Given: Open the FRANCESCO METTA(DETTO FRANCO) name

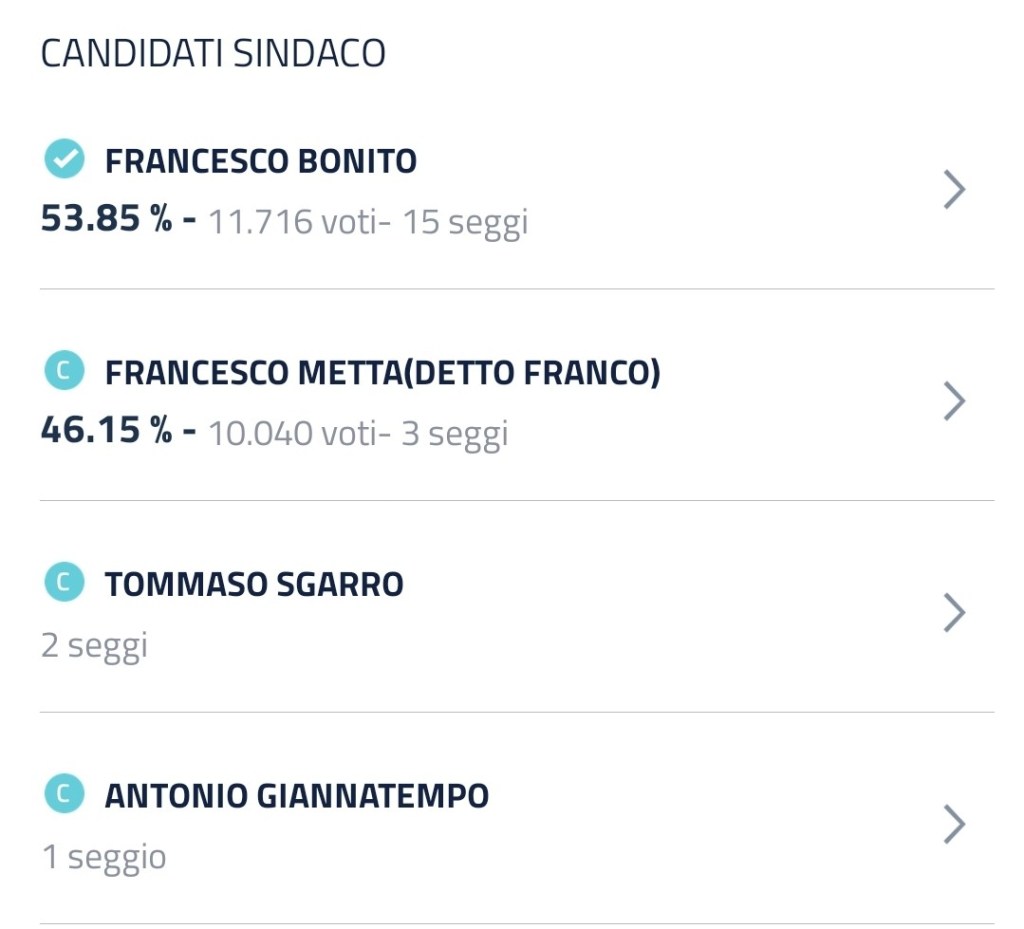Looking at the screenshot, I should coord(383,373).
